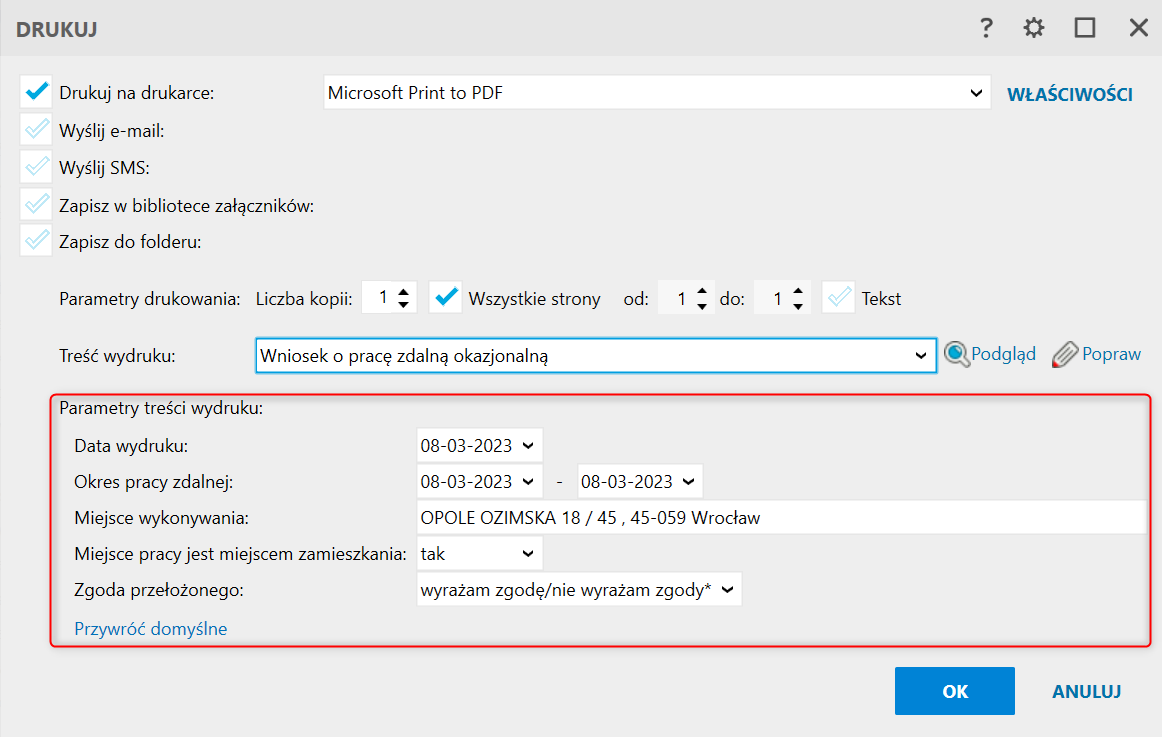Click the Podgląd magnifier preview icon
1162x737 pixels.
[x=958, y=355]
